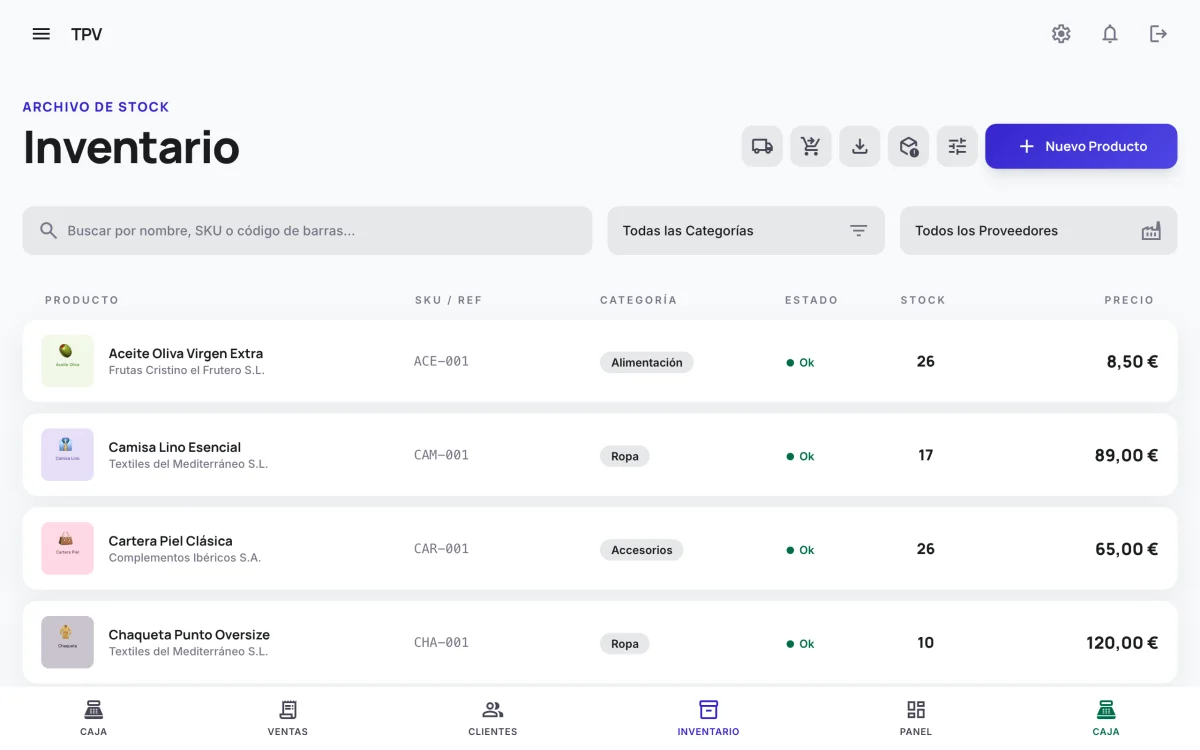Click the Aceite Oliva product thumbnail

(x=67, y=361)
